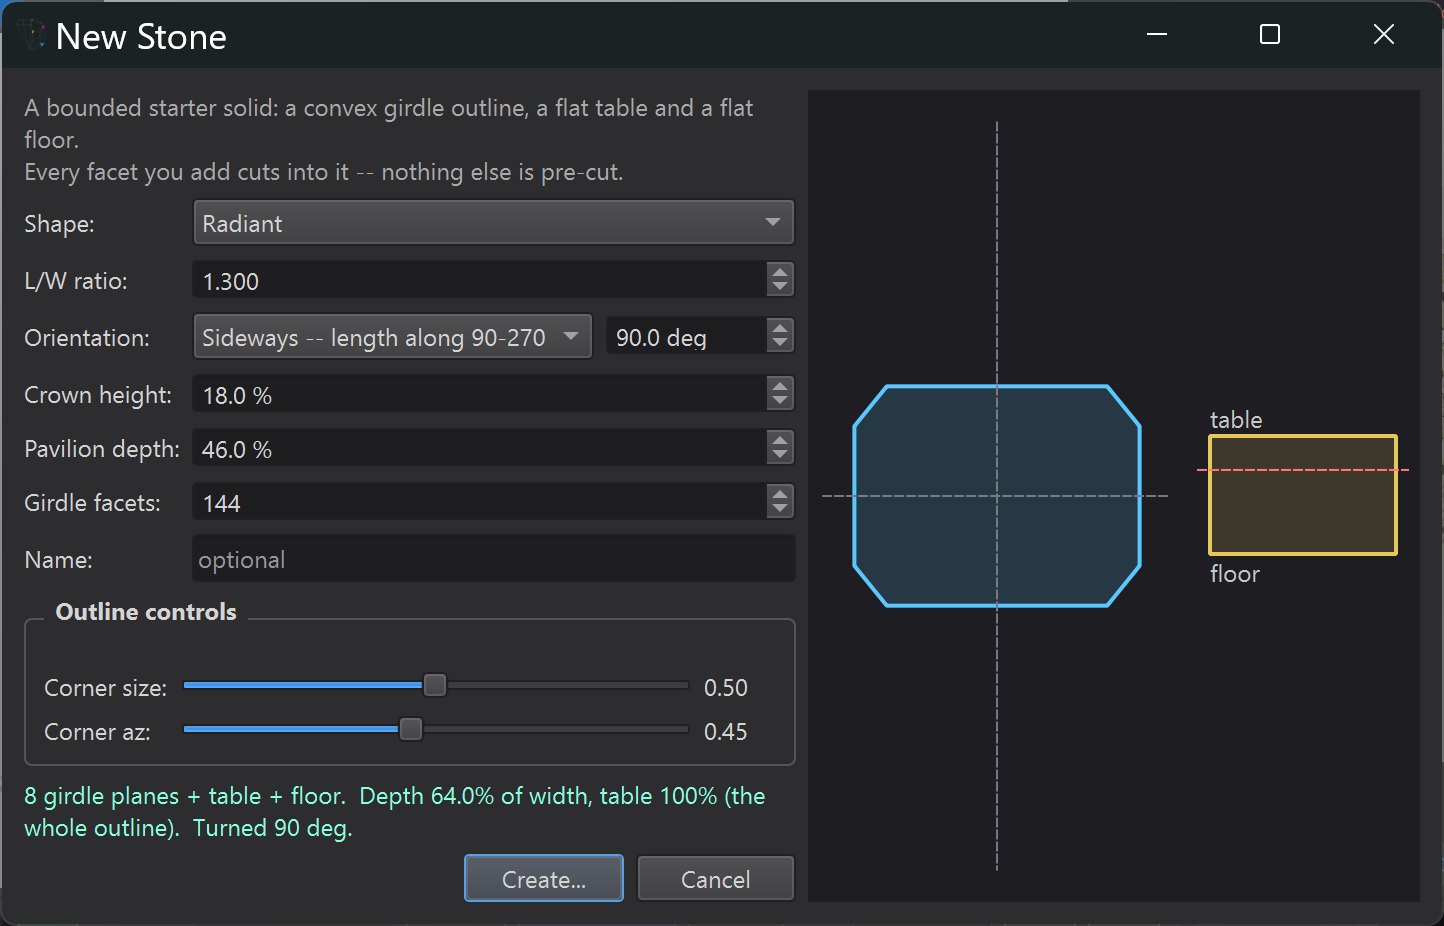1444x926 pixels.
Task: Click the New Stone app icon in title bar
Action: click(x=34, y=37)
